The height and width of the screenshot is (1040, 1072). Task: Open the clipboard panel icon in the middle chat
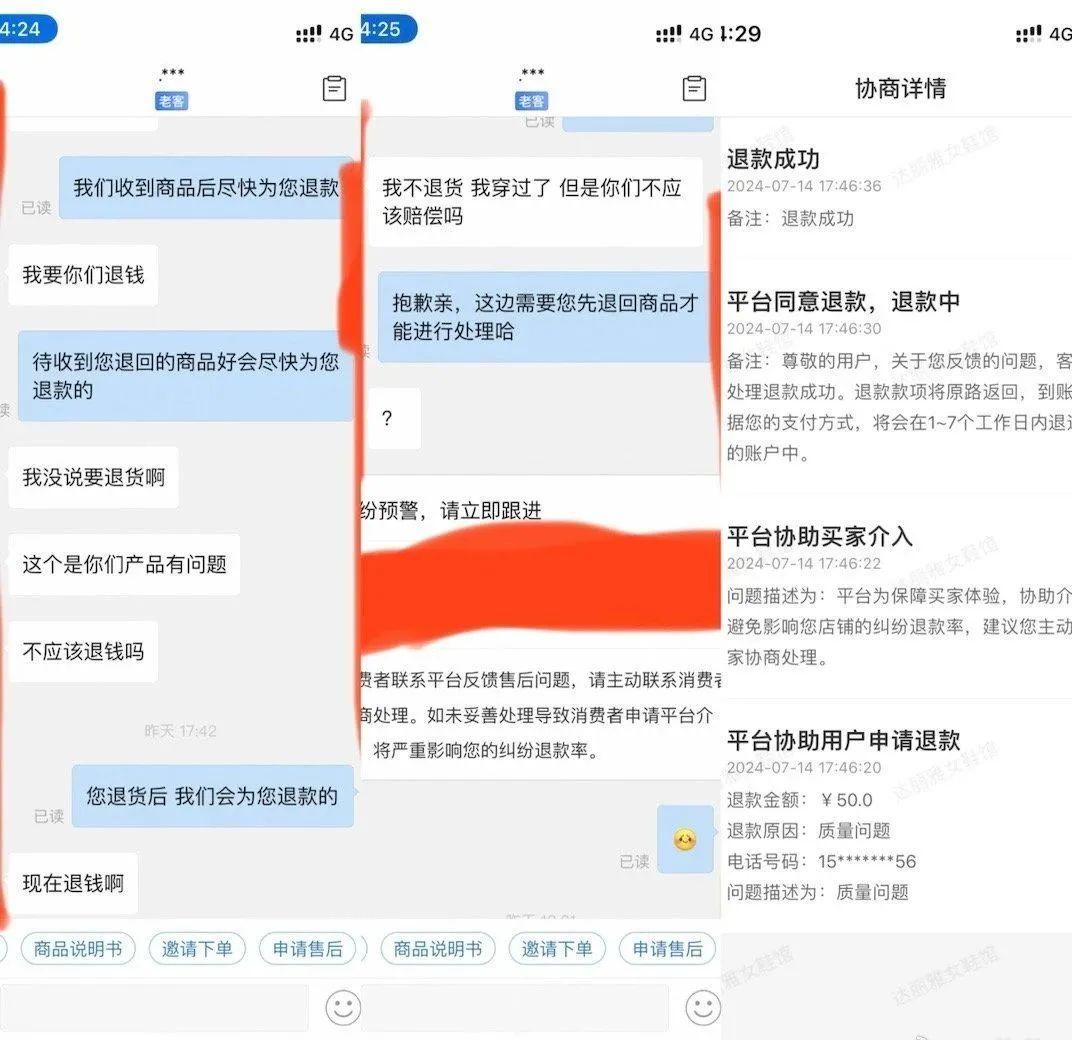point(694,88)
